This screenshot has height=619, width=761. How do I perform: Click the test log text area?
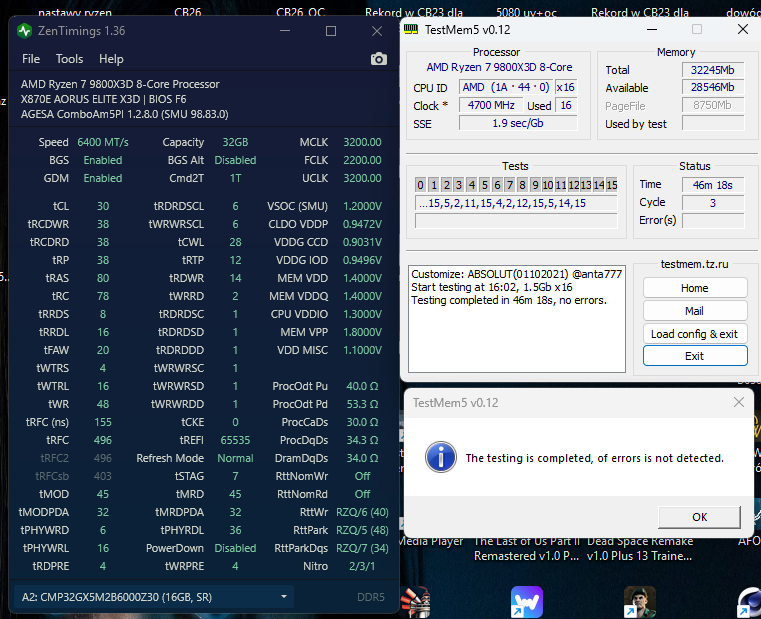516,320
